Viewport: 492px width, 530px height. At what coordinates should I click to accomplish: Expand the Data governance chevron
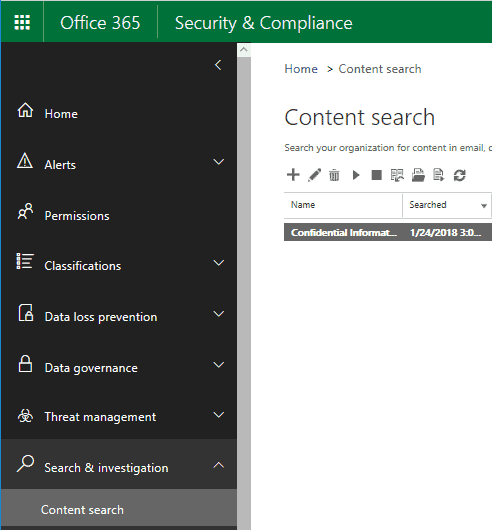coord(219,365)
